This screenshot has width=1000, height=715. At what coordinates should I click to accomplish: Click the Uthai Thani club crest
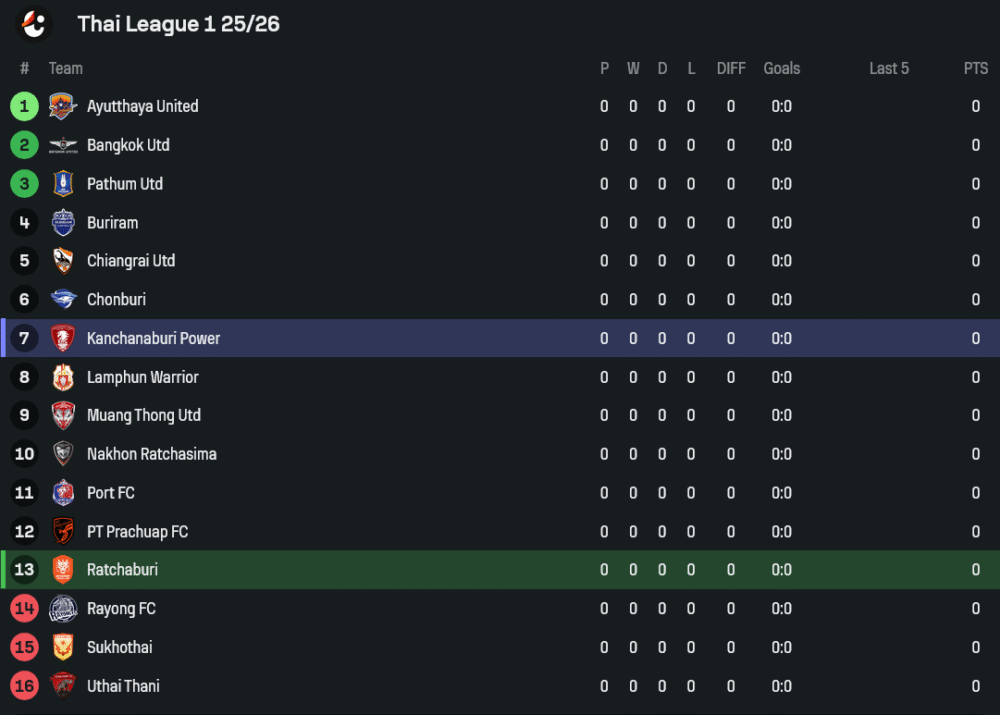(x=63, y=686)
